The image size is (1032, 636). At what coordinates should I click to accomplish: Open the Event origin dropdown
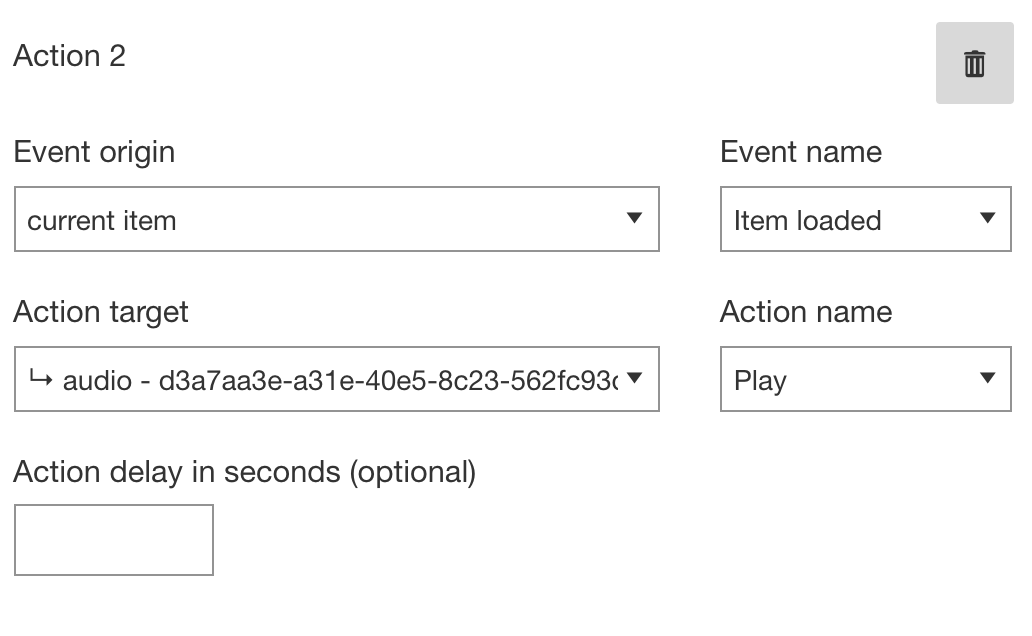tap(337, 219)
